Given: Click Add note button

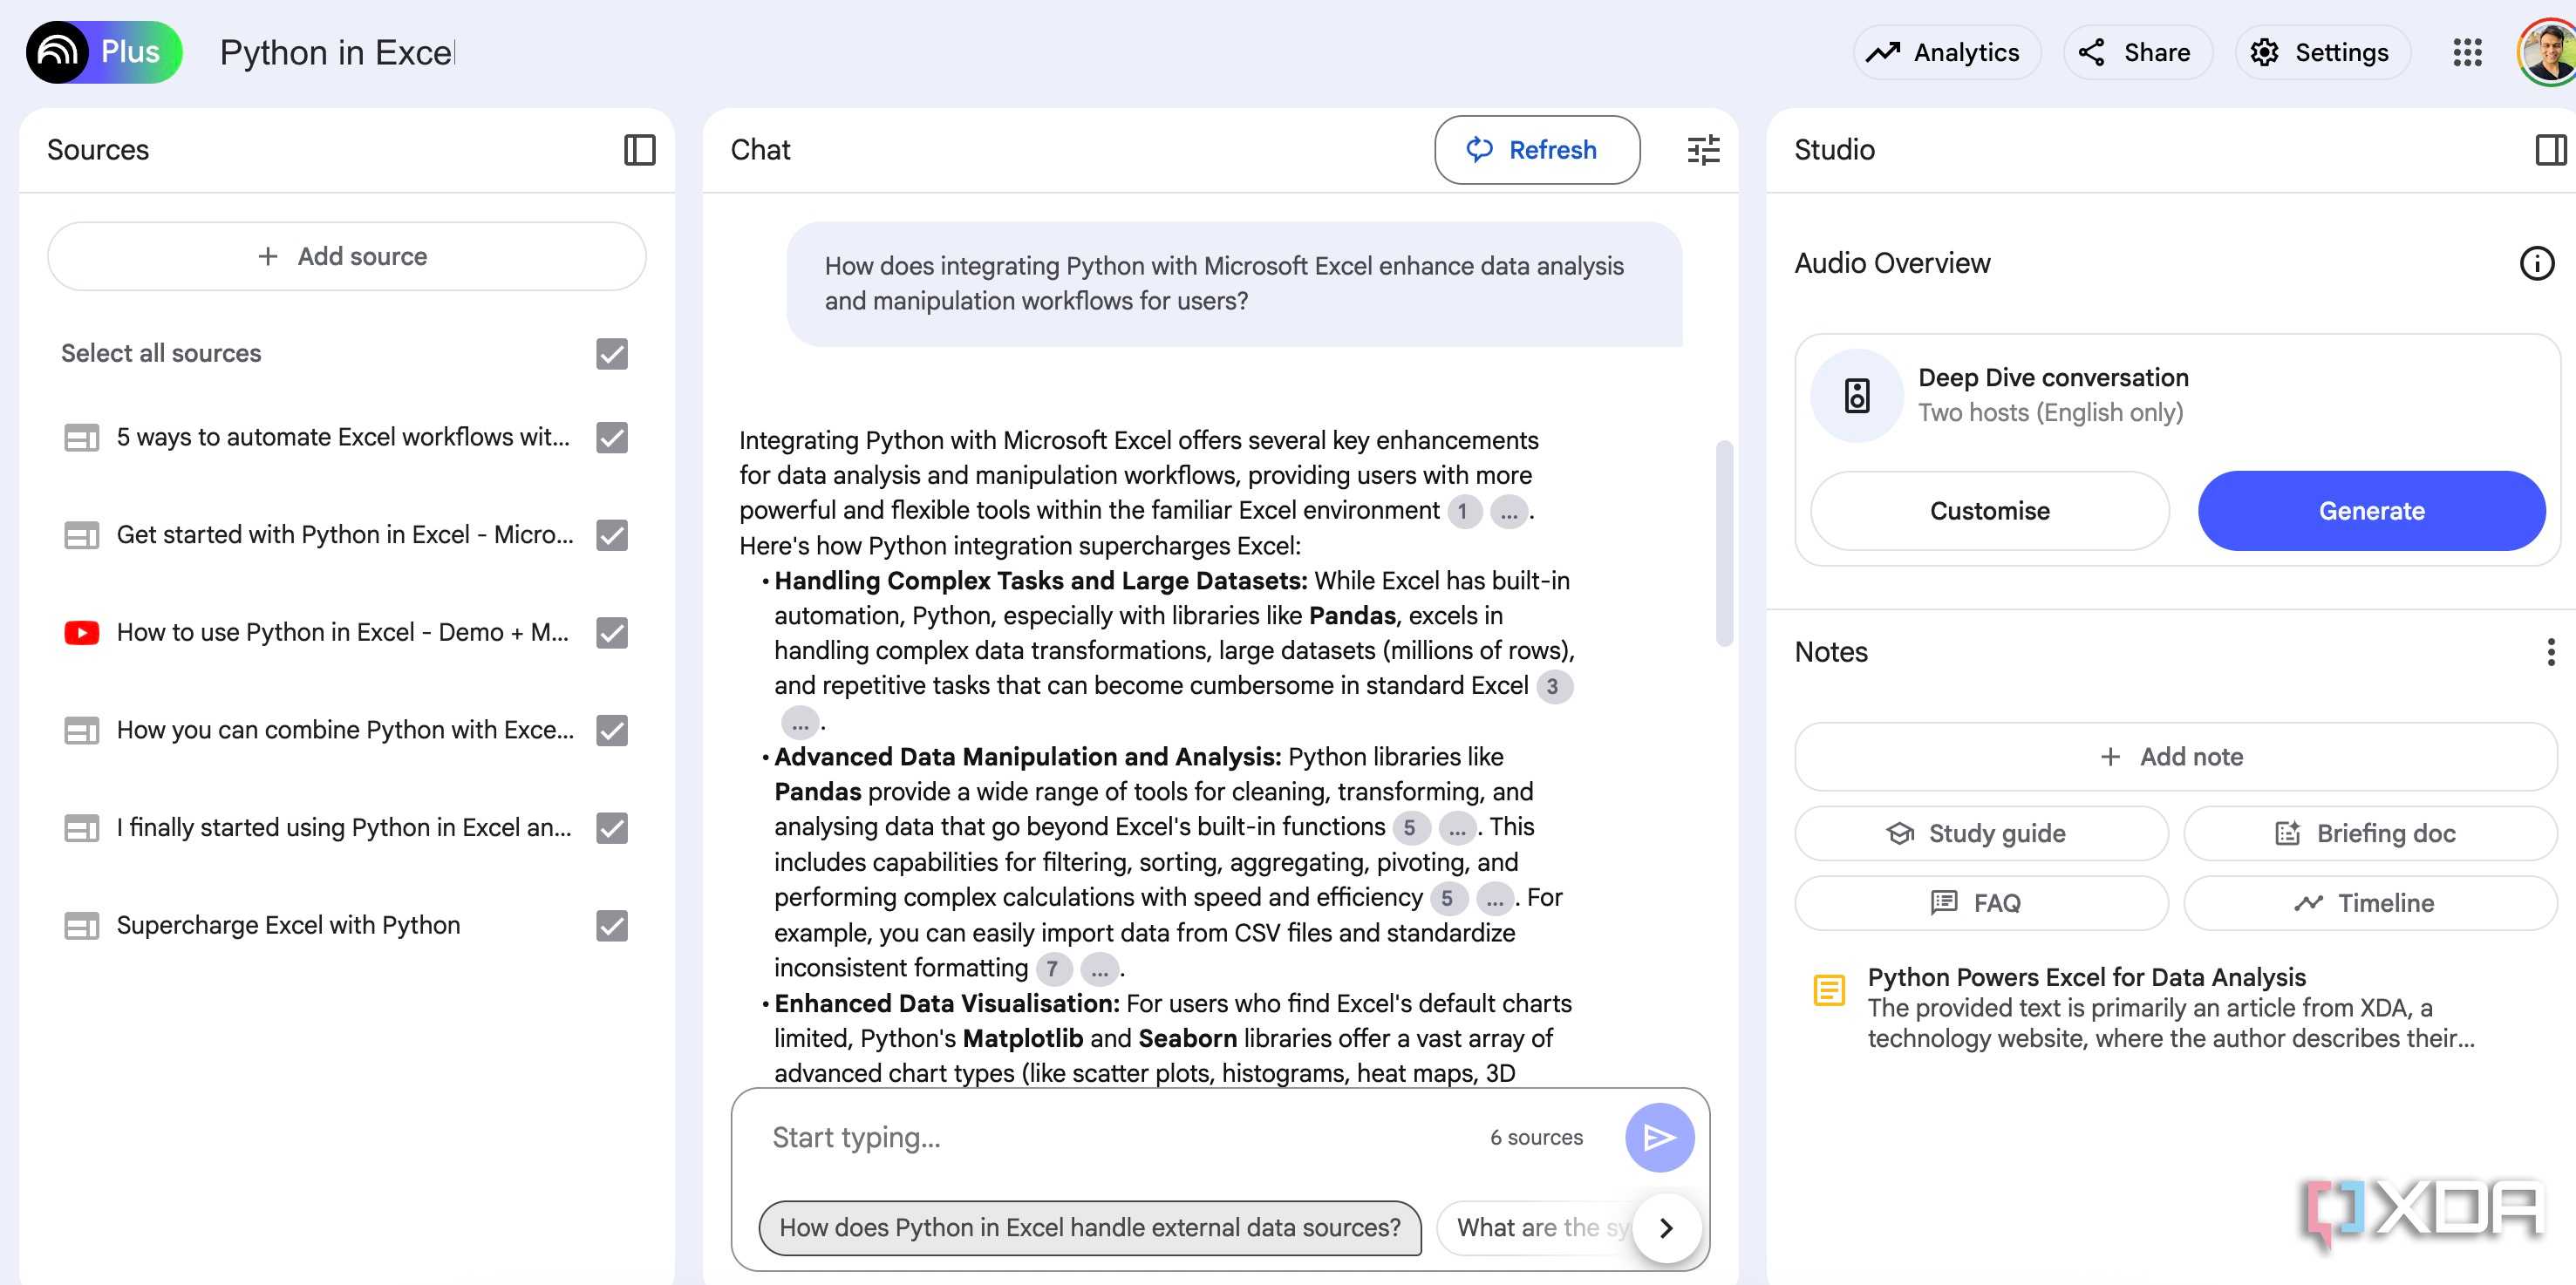Looking at the screenshot, I should pos(2175,757).
